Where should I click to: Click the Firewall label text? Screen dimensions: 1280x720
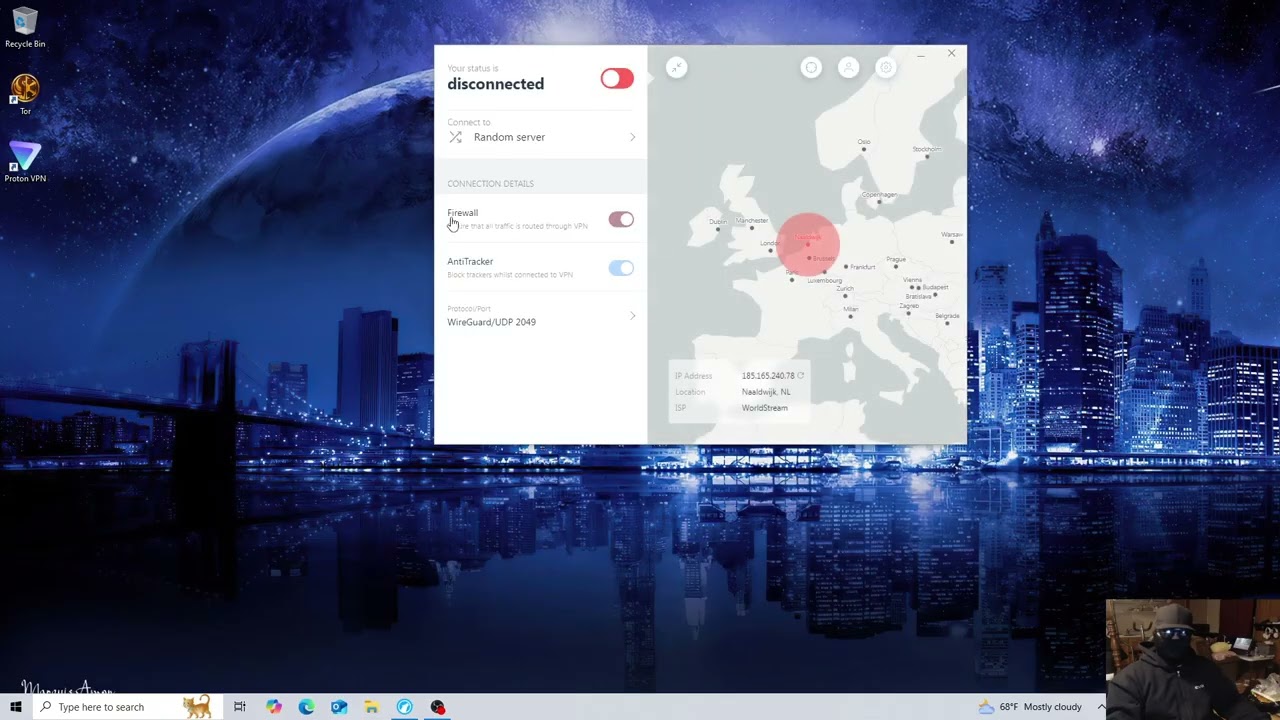pyautogui.click(x=463, y=213)
